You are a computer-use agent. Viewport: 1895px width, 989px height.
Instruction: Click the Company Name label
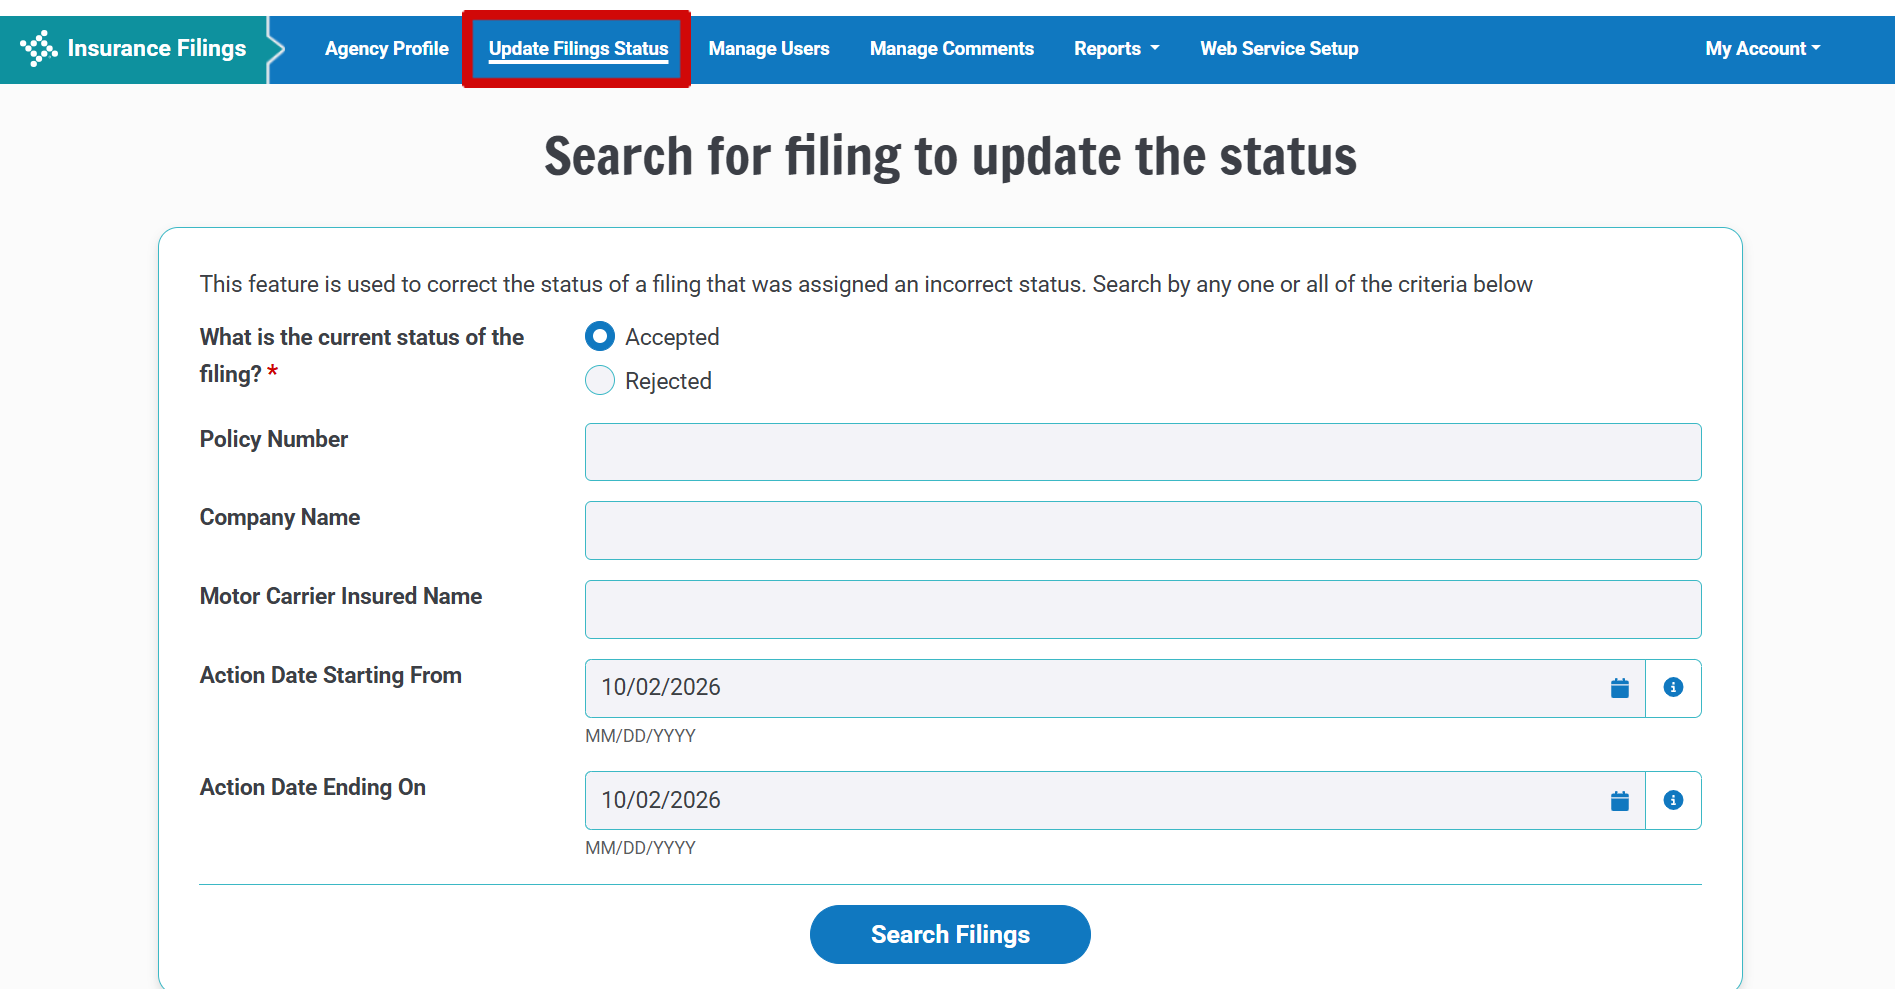click(280, 518)
